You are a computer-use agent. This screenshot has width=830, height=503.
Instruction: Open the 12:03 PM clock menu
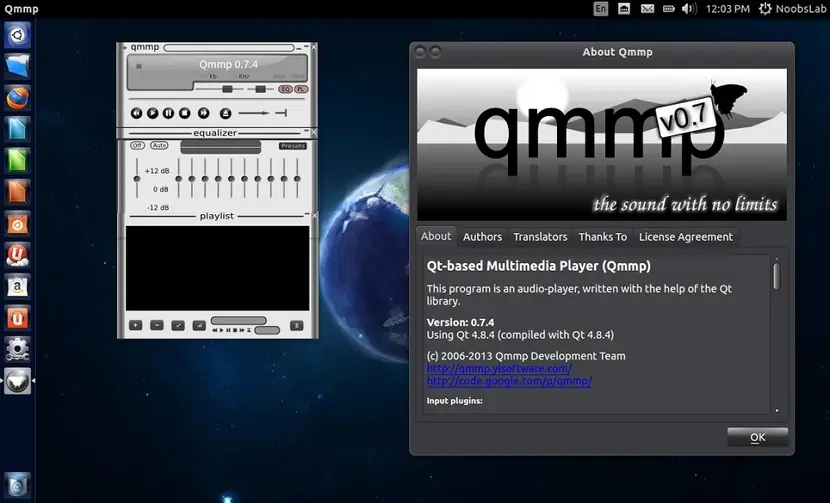(728, 8)
